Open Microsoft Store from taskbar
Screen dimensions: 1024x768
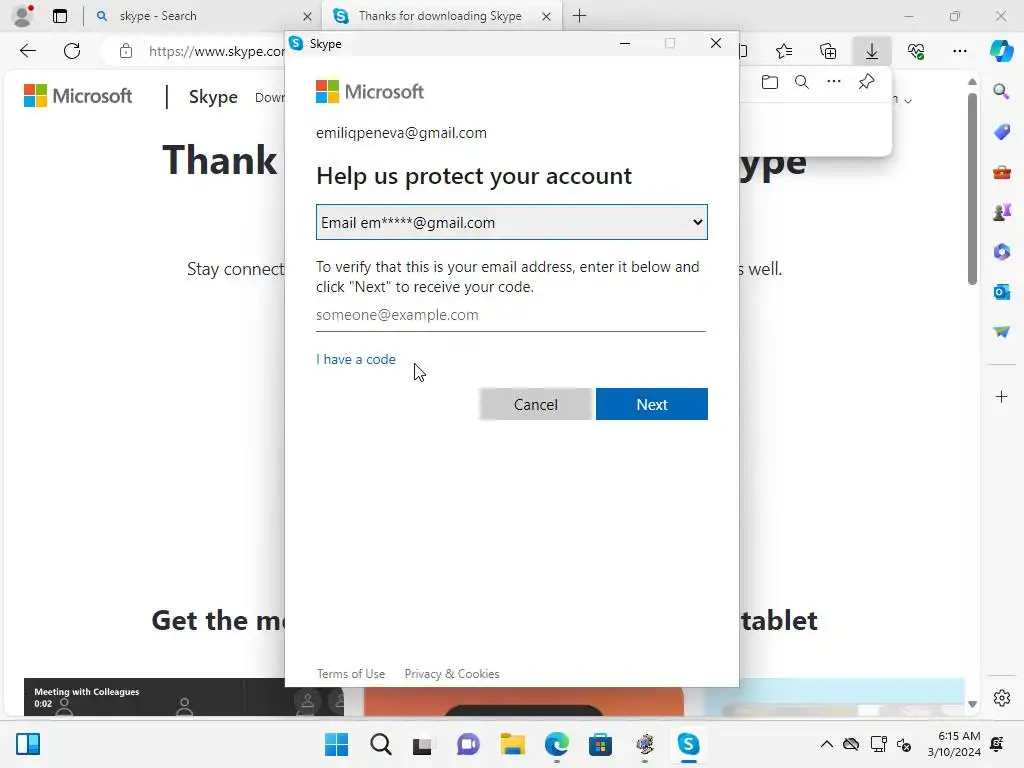pos(600,744)
